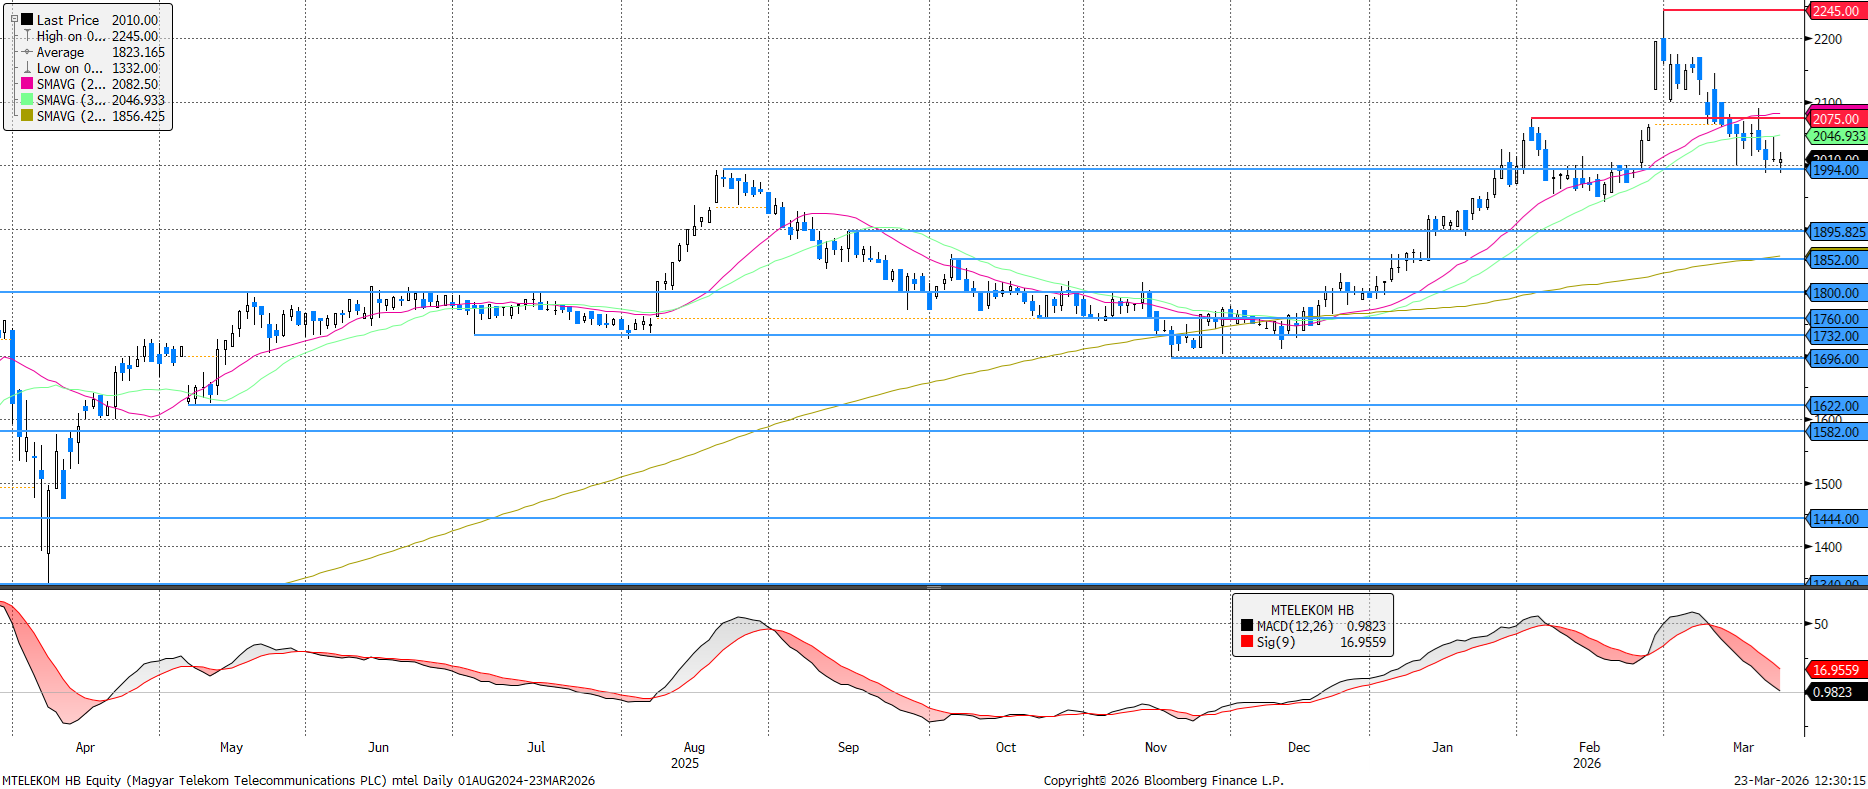Viewport: 1868px width, 789px height.
Task: Click the 1696.00 price level tag
Action: [x=1836, y=359]
